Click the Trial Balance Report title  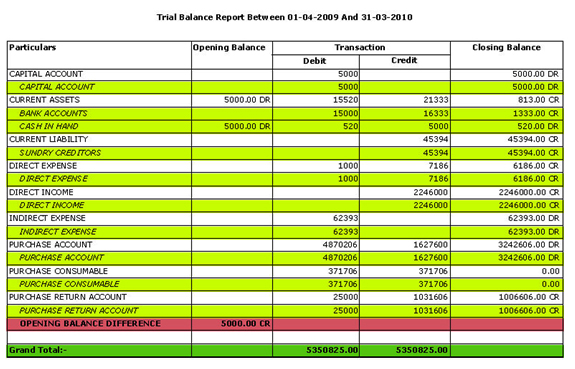pos(285,17)
